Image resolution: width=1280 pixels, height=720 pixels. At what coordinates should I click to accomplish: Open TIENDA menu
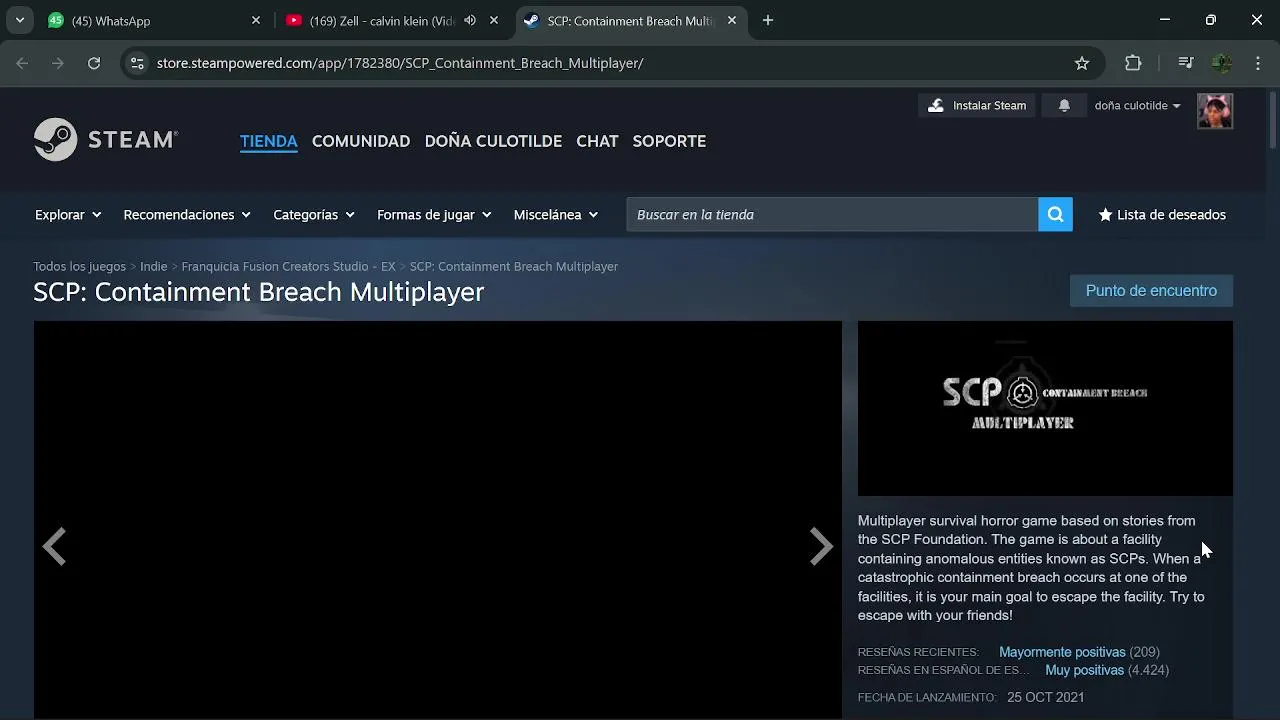point(269,141)
